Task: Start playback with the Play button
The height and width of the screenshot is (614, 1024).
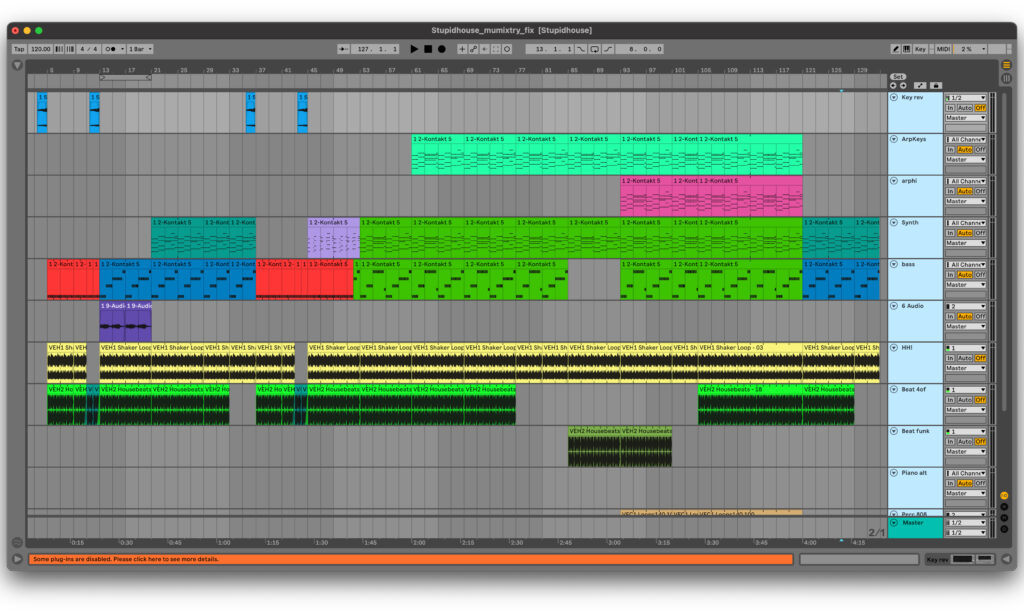Action: pos(413,49)
